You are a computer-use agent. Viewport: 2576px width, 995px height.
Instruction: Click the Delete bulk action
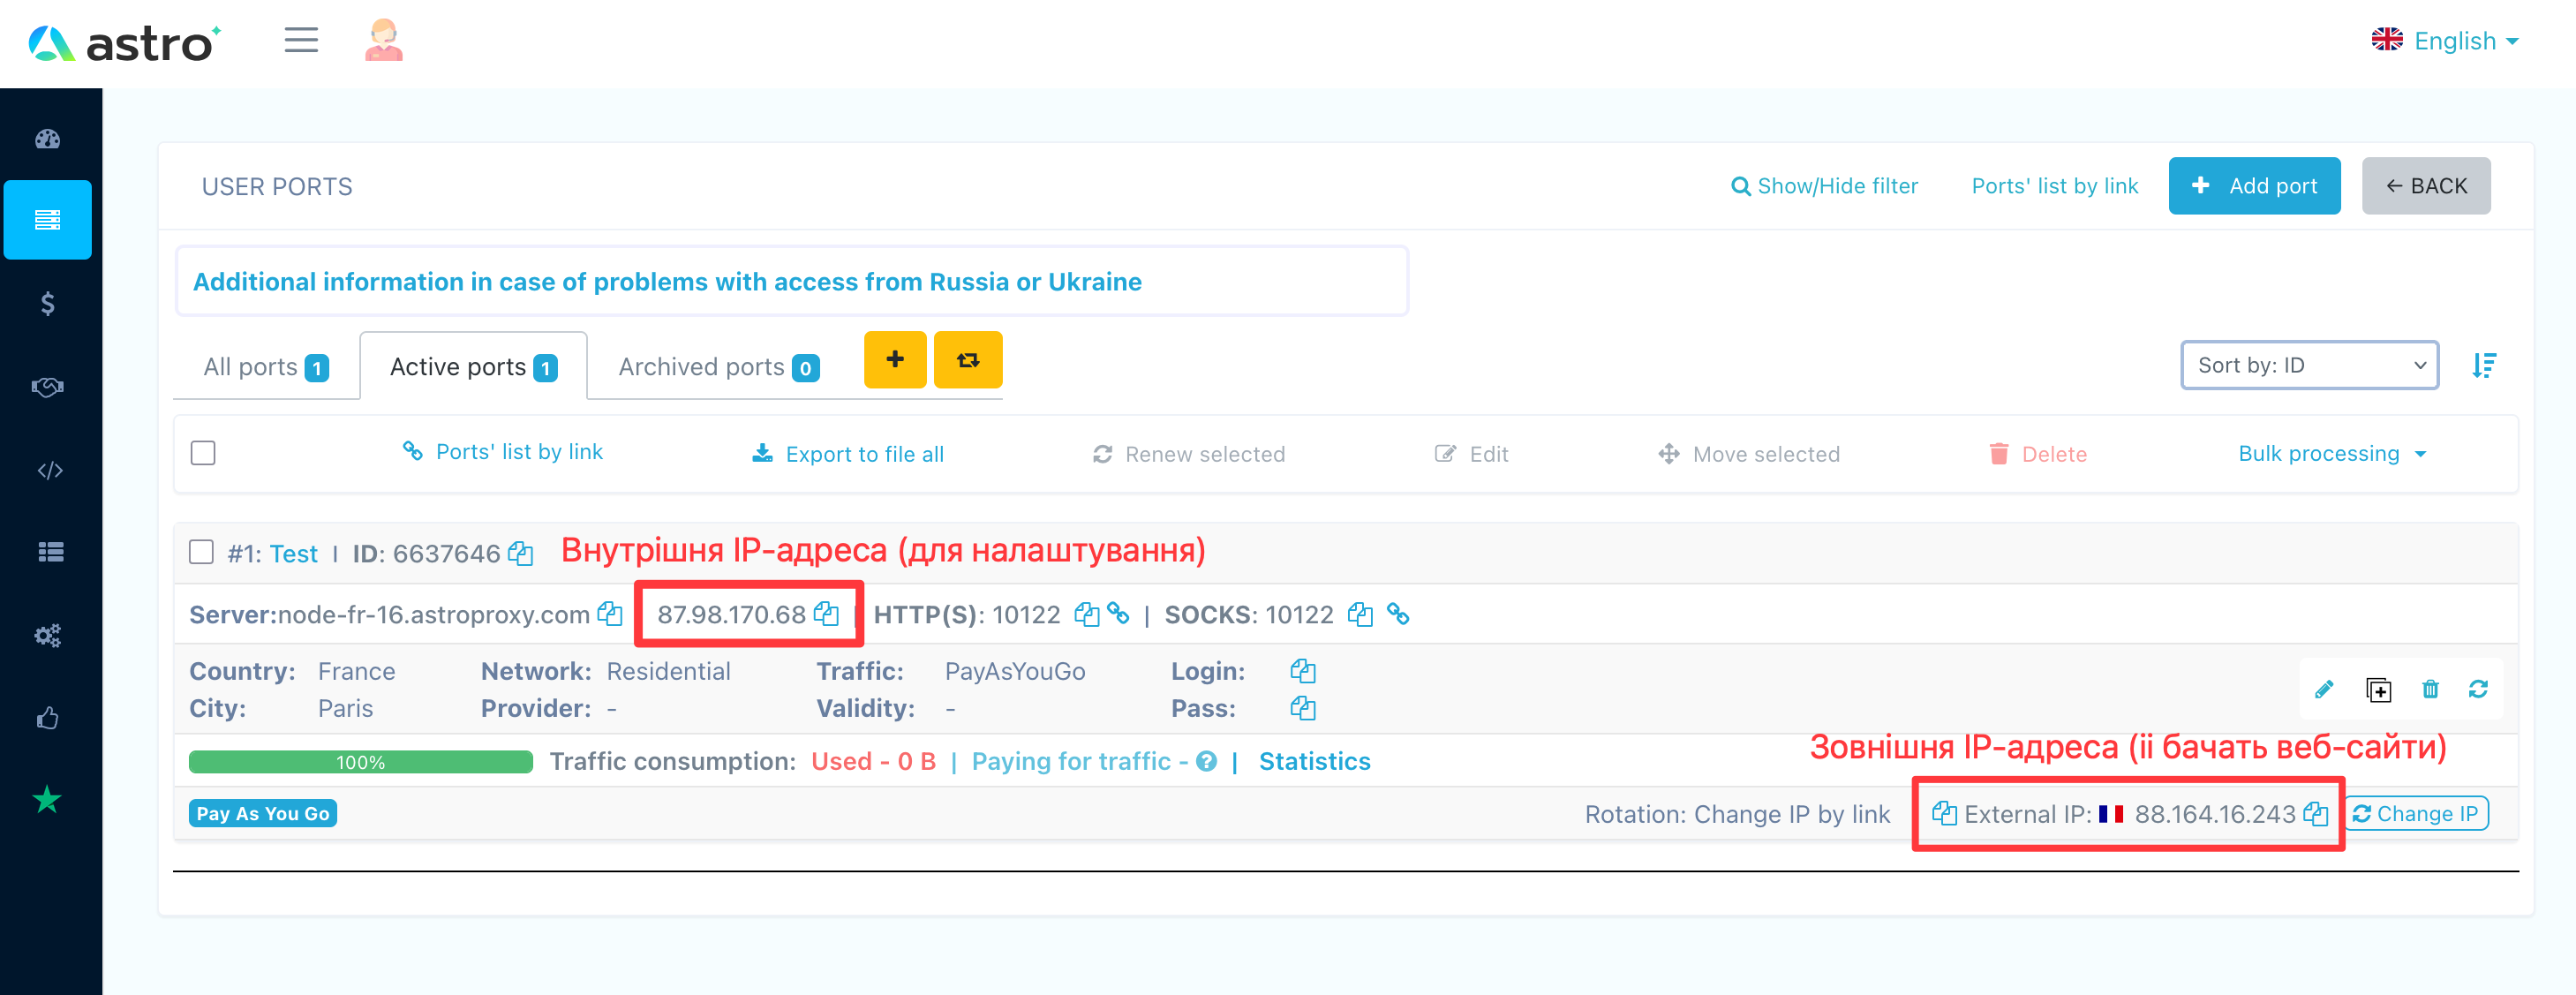2038,454
